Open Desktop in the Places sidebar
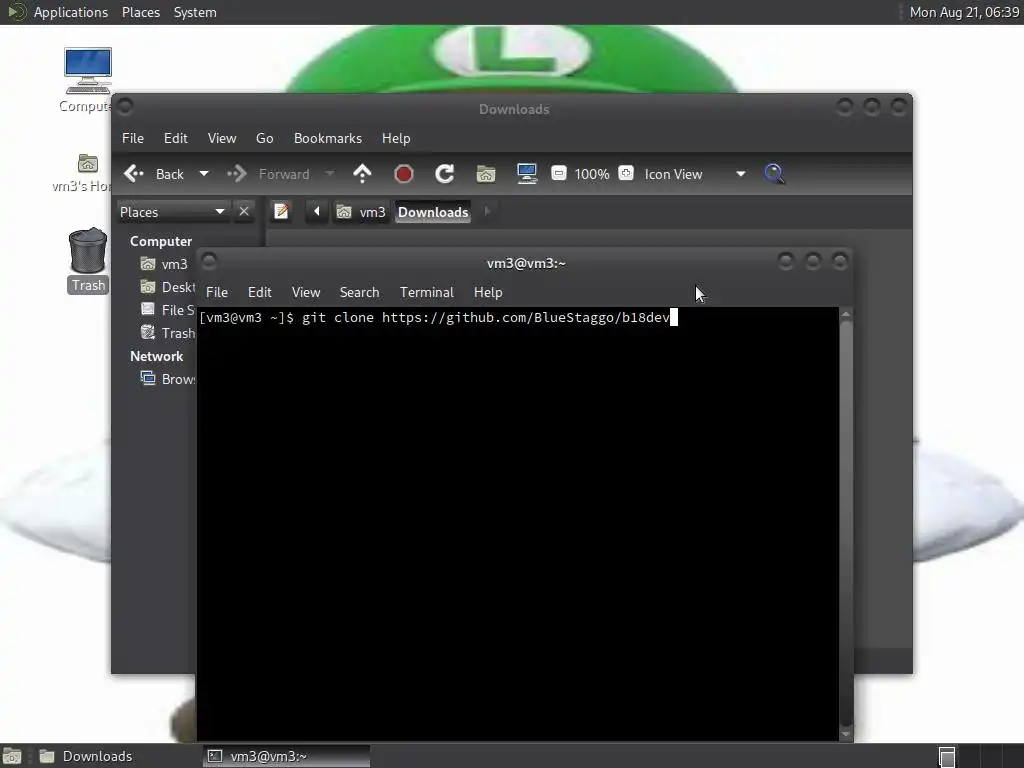Image resolution: width=1024 pixels, height=768 pixels. pyautogui.click(x=167, y=287)
